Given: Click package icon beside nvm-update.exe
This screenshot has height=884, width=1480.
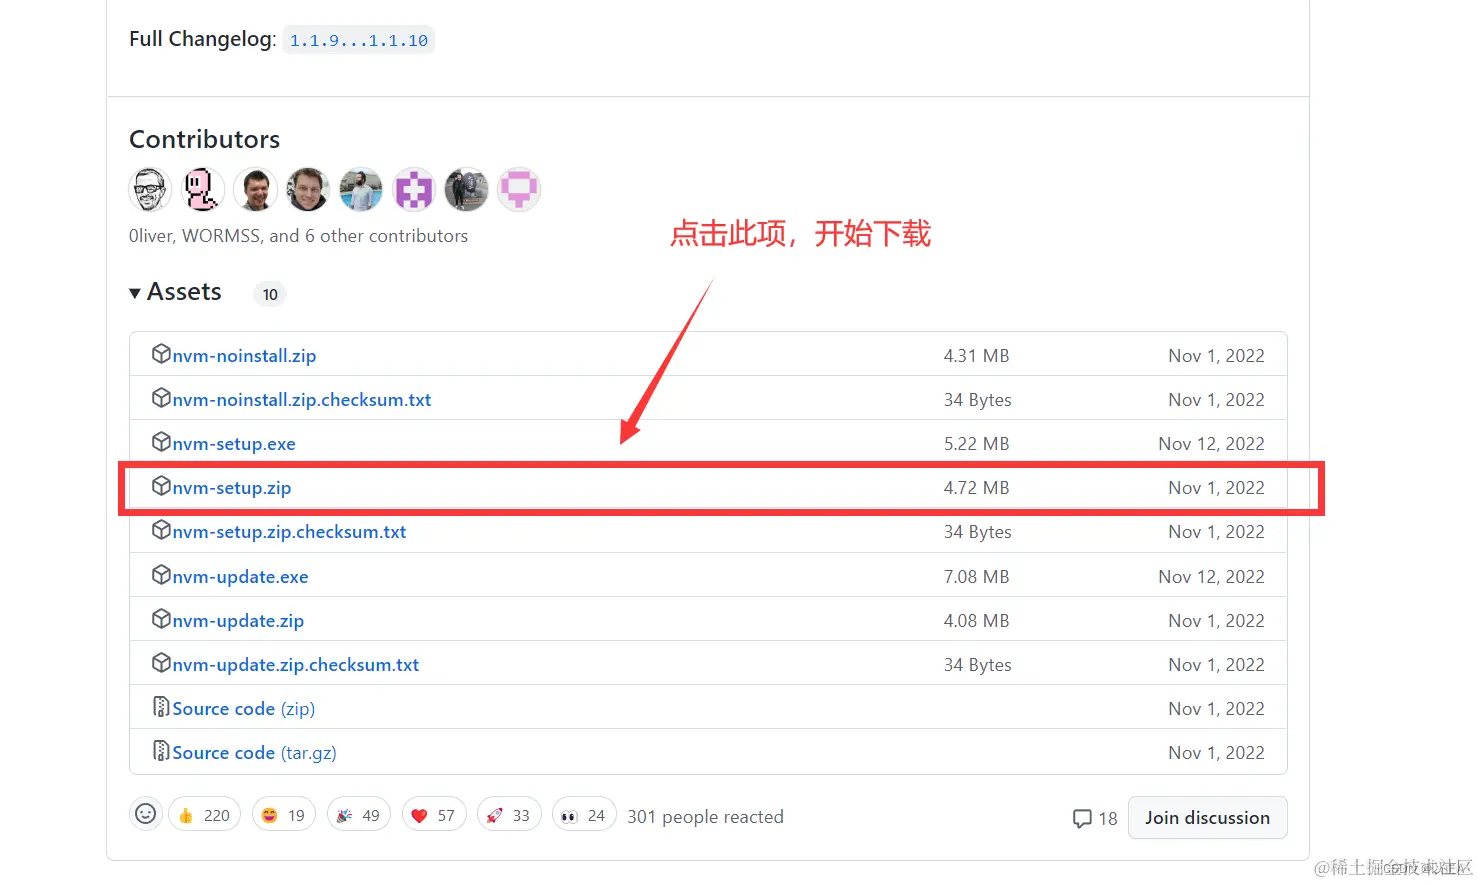Looking at the screenshot, I should (x=161, y=575).
